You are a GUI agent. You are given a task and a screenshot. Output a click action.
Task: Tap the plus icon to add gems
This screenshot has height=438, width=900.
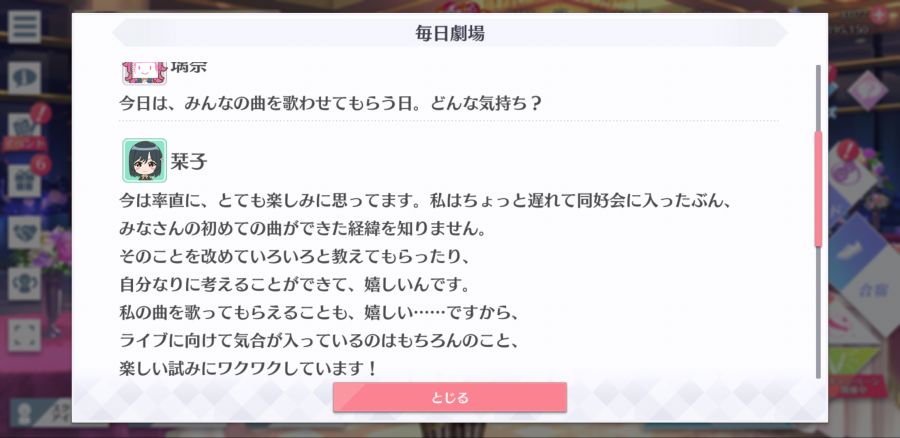click(x=878, y=14)
